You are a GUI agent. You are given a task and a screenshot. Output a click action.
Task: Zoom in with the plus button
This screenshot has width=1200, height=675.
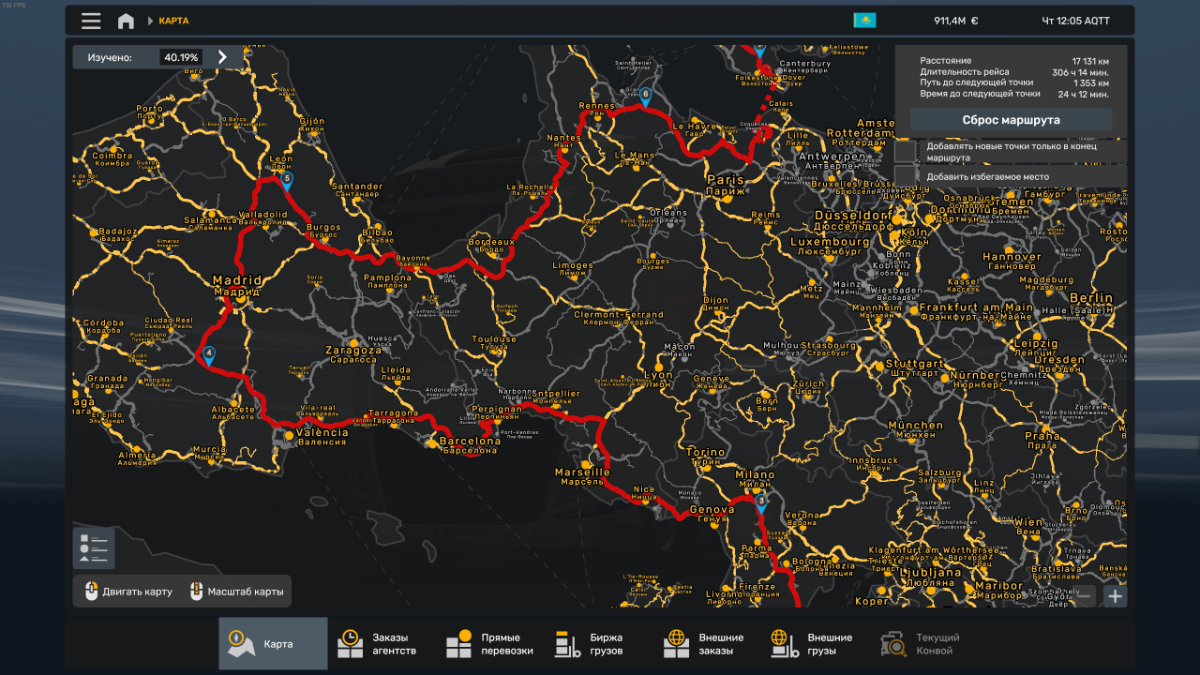click(1115, 596)
